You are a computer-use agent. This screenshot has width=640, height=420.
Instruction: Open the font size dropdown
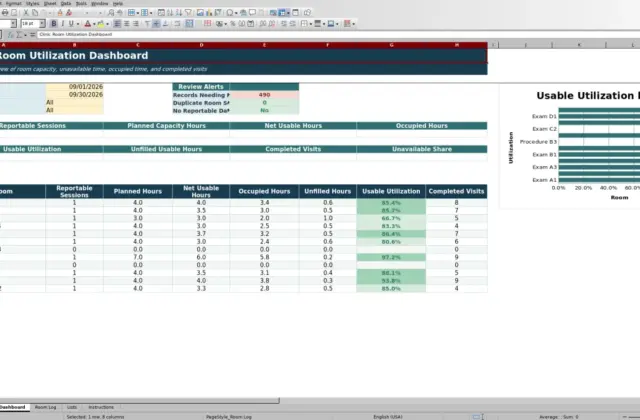pos(42,24)
